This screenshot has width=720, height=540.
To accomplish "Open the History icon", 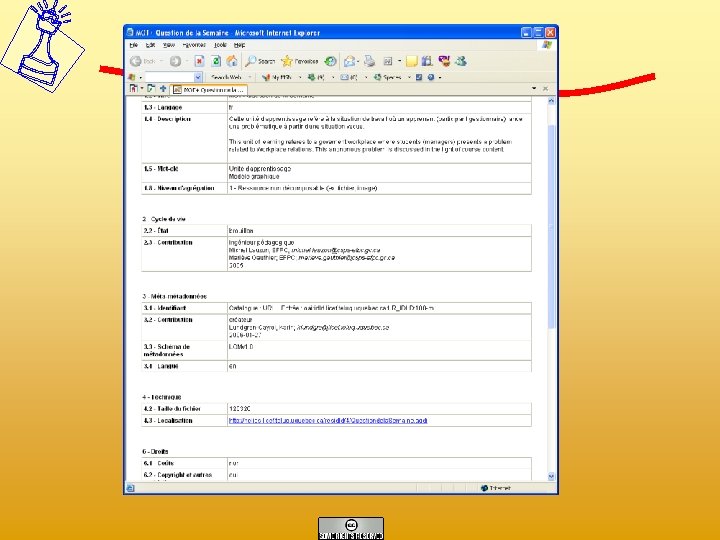I will pos(330,61).
